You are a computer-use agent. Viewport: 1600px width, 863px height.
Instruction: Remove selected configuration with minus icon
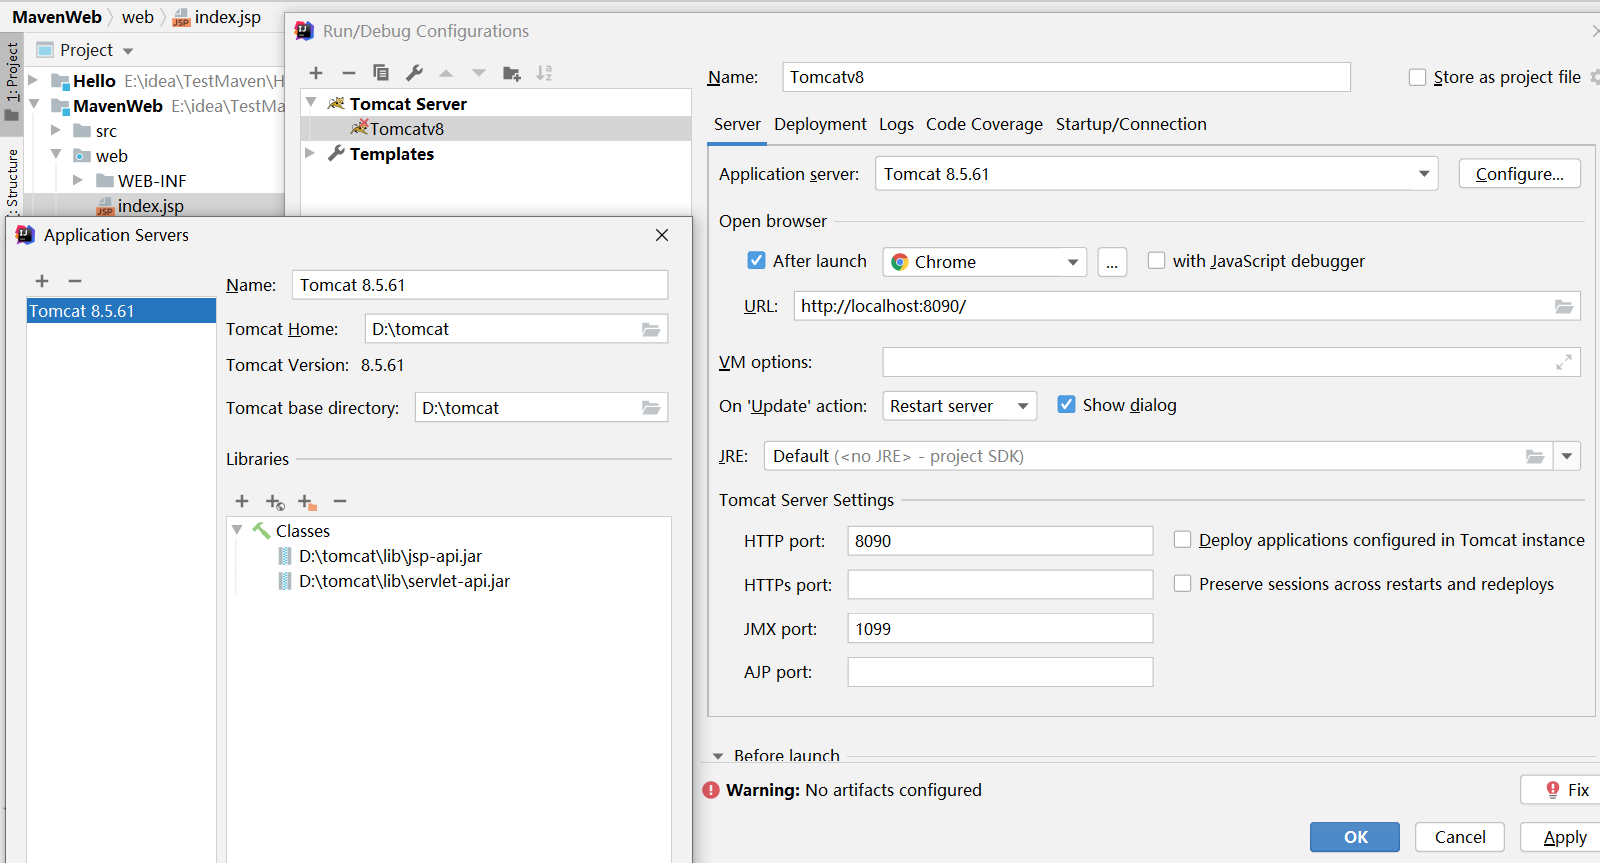pos(348,73)
